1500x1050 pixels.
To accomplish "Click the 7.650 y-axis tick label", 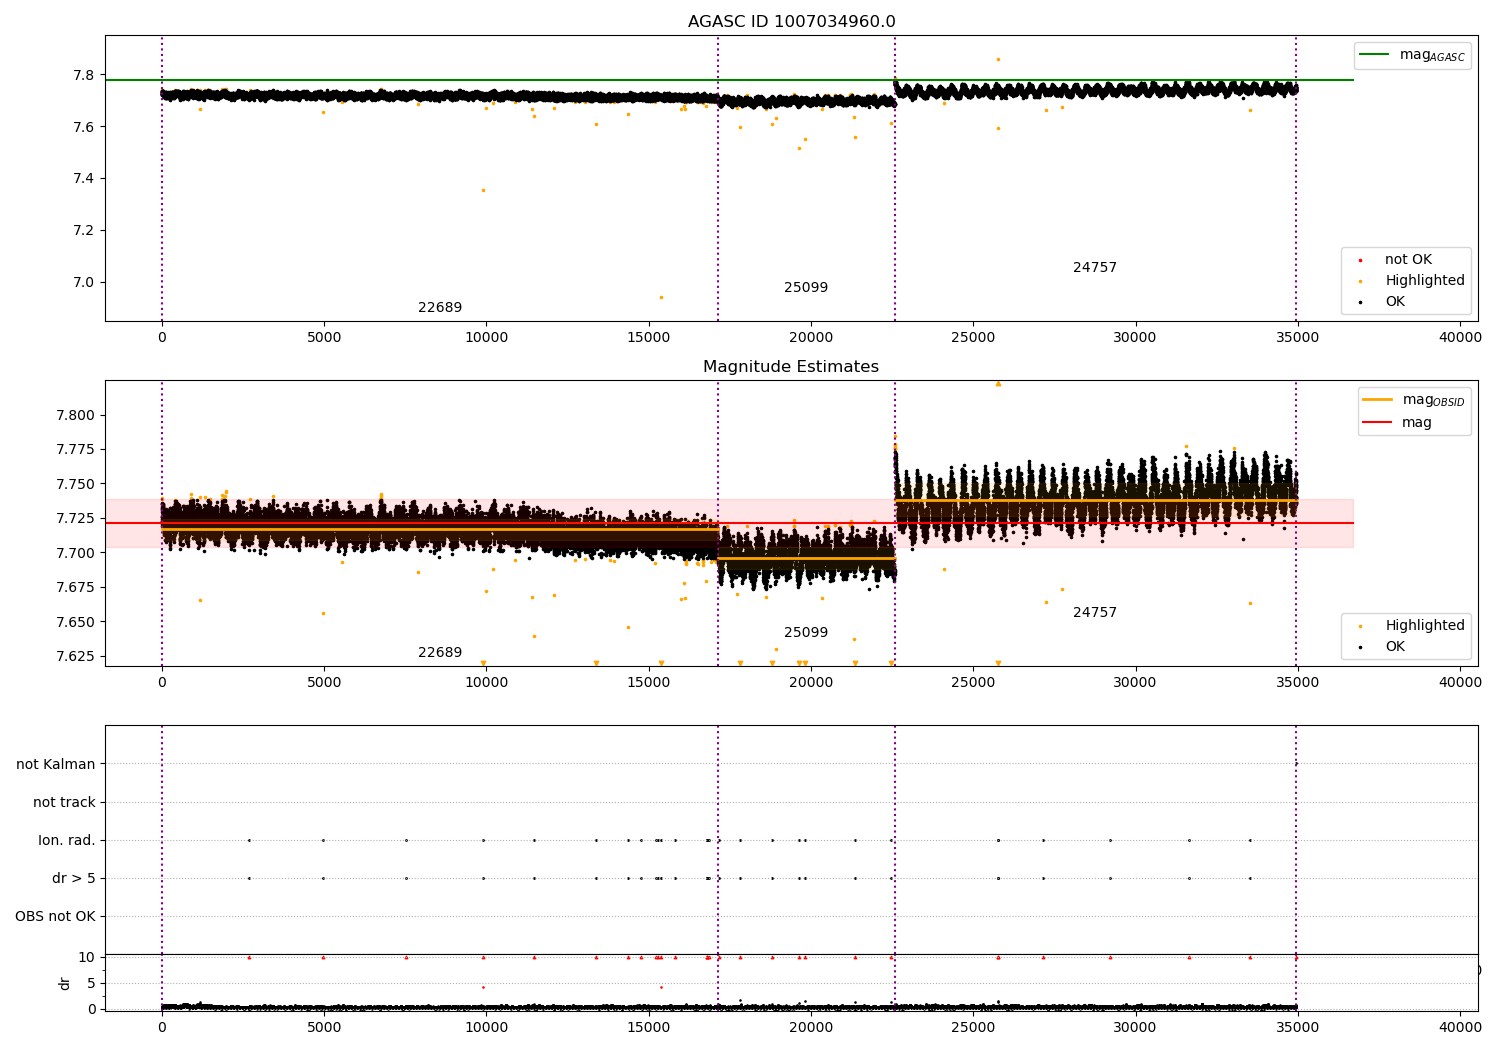I will [76, 622].
